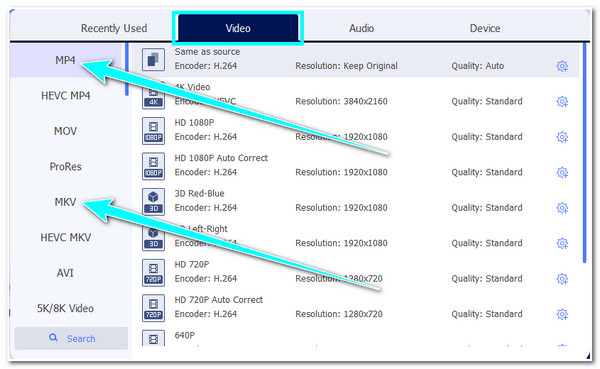Open settings gear for 3D Left-Right preset
The image size is (600, 369).
pyautogui.click(x=562, y=243)
